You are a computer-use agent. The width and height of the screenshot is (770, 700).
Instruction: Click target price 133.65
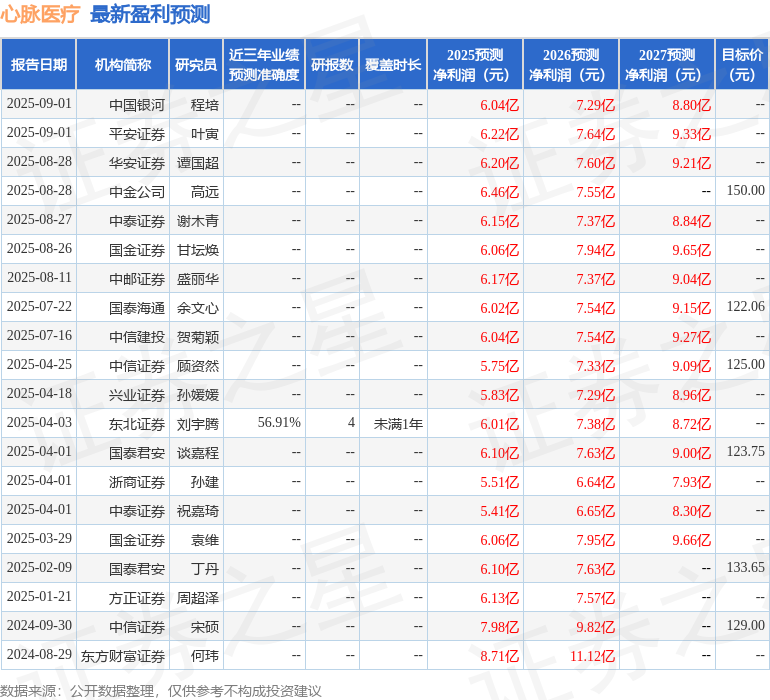click(745, 567)
